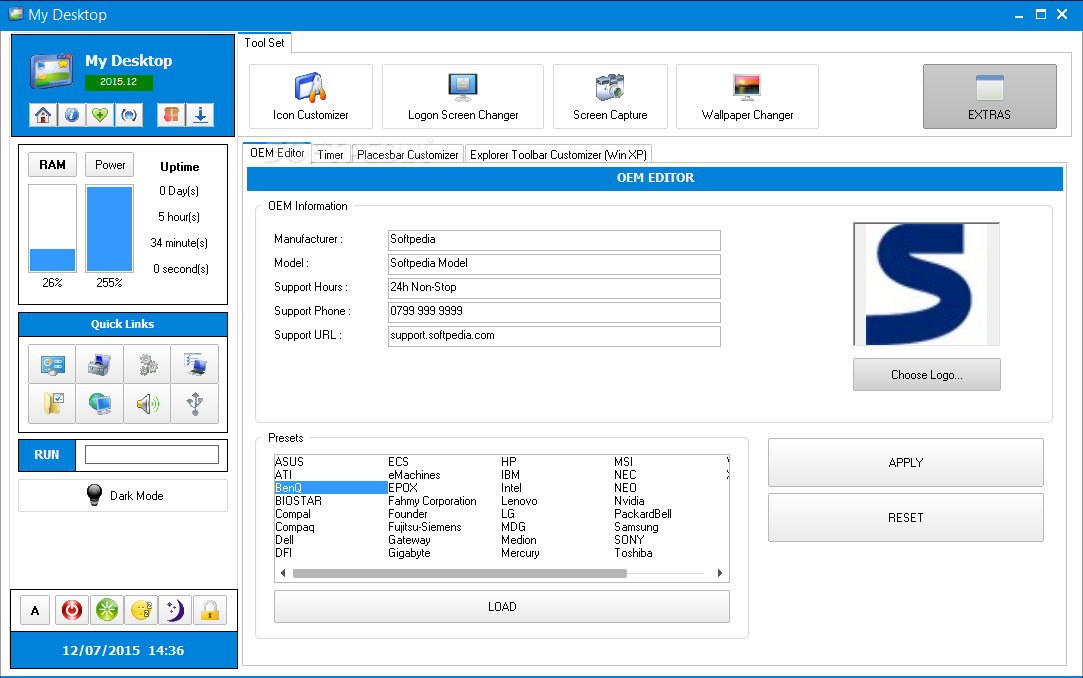Image resolution: width=1083 pixels, height=678 pixels.
Task: Click the laptop checklist quick link
Action: [195, 364]
